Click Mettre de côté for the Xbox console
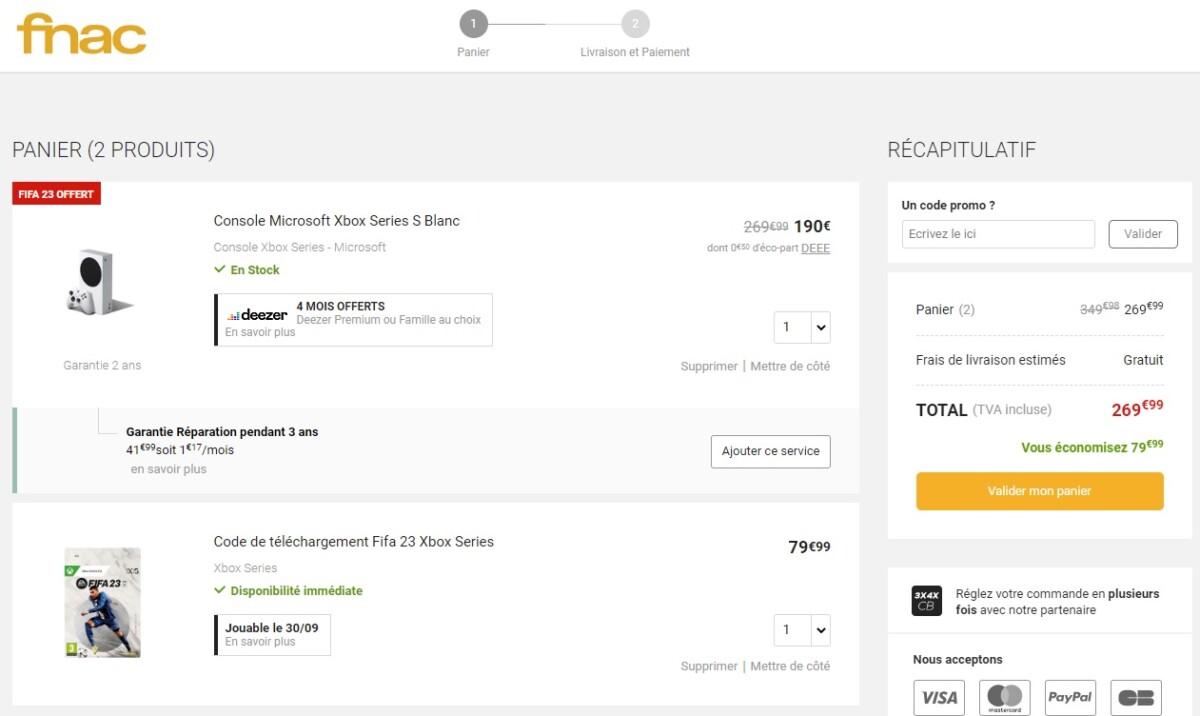The height and width of the screenshot is (716, 1200). click(x=790, y=366)
